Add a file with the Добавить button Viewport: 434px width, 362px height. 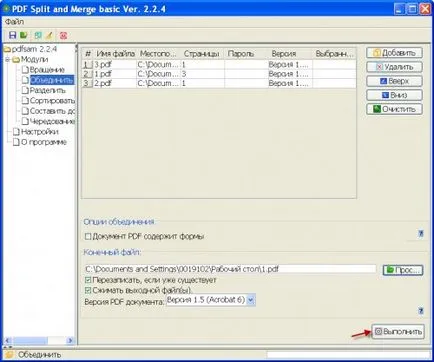(x=394, y=53)
